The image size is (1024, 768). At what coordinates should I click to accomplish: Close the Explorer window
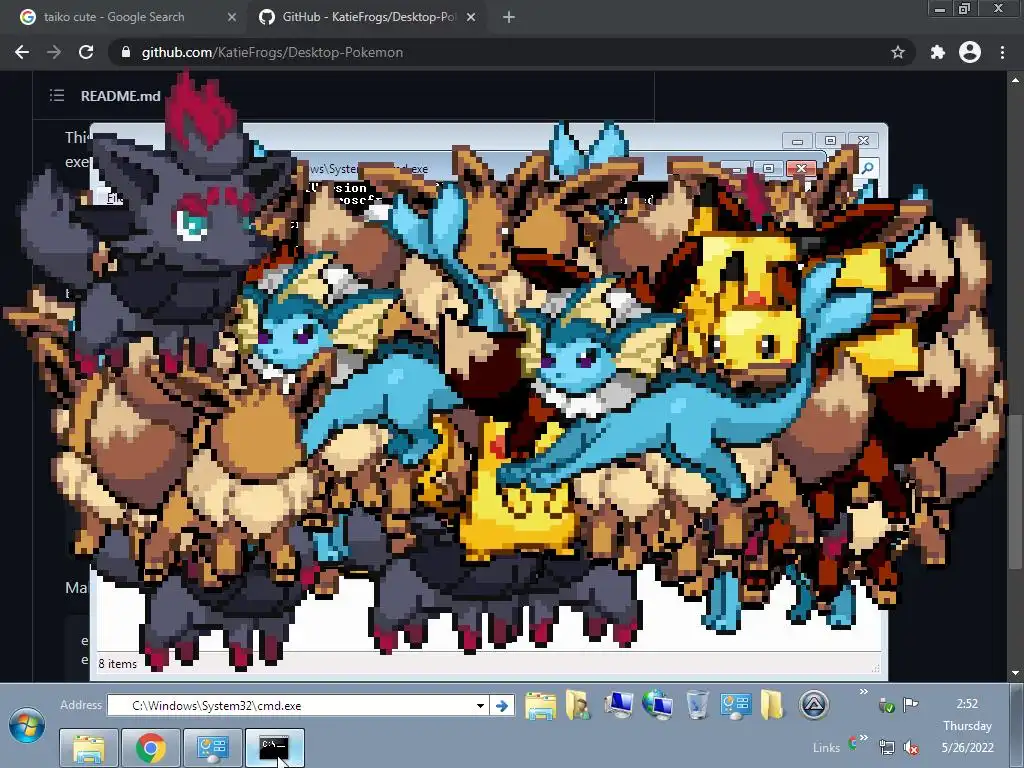click(x=863, y=141)
